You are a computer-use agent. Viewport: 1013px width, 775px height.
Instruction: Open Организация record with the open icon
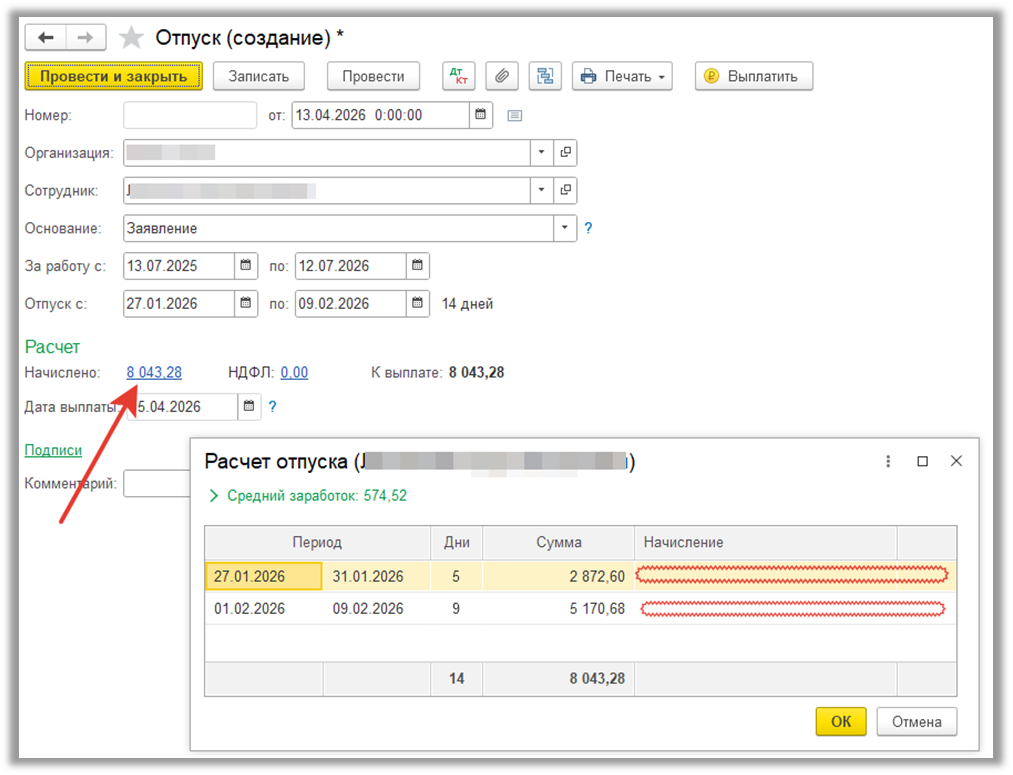pos(565,152)
